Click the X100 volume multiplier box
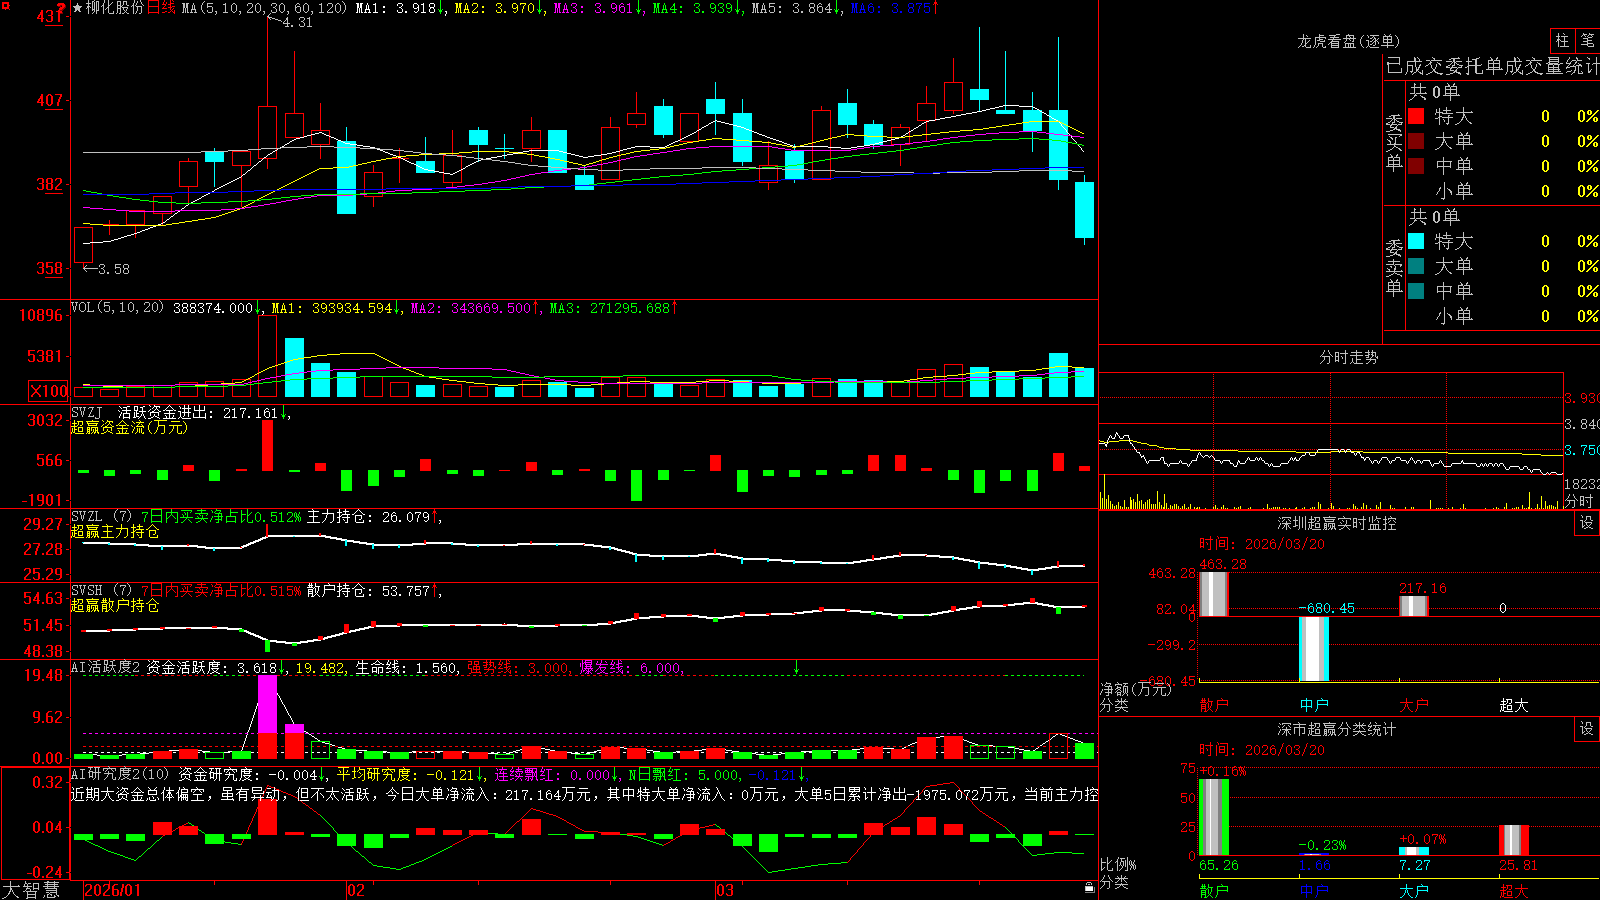The image size is (1600, 900). 48,391
